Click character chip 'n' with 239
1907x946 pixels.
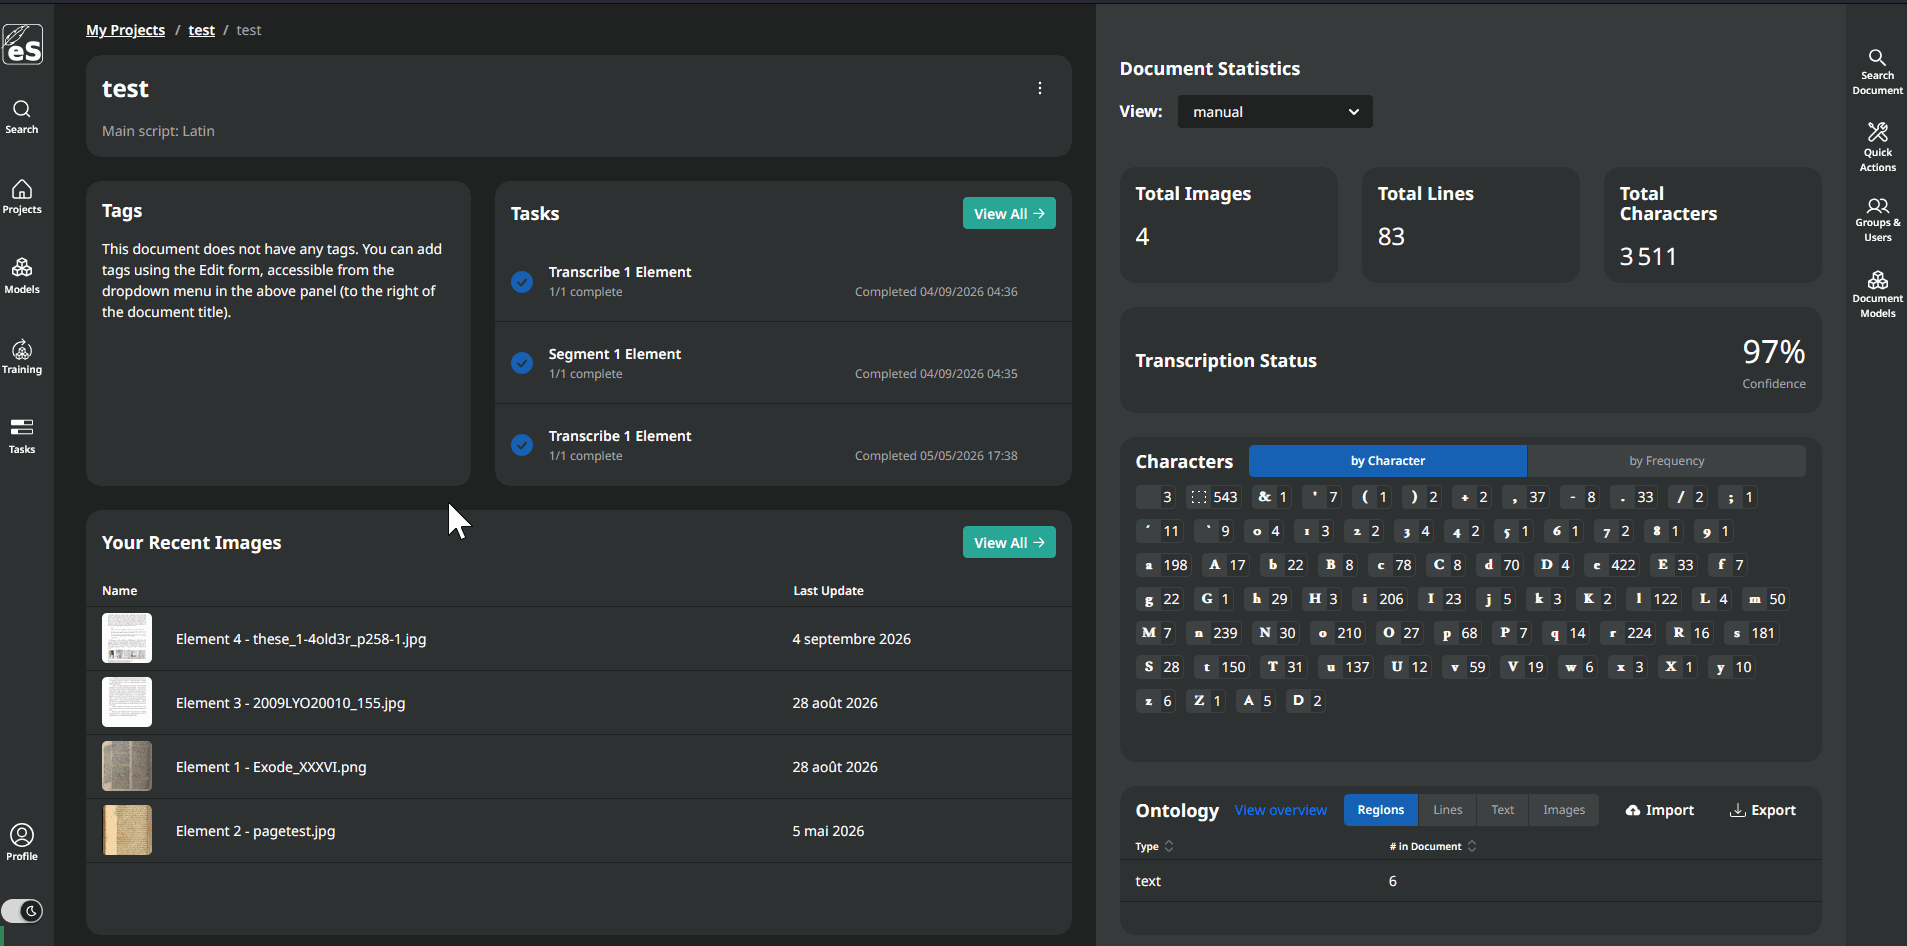point(1215,633)
